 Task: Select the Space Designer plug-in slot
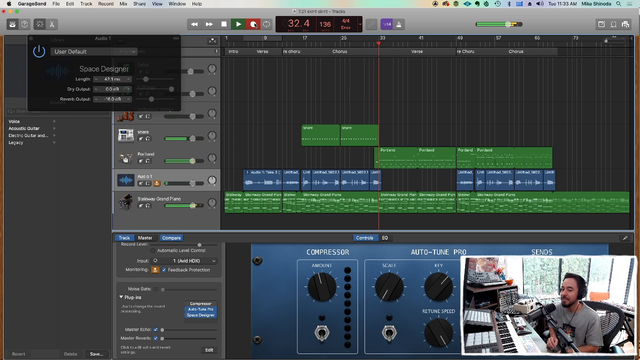tap(201, 315)
